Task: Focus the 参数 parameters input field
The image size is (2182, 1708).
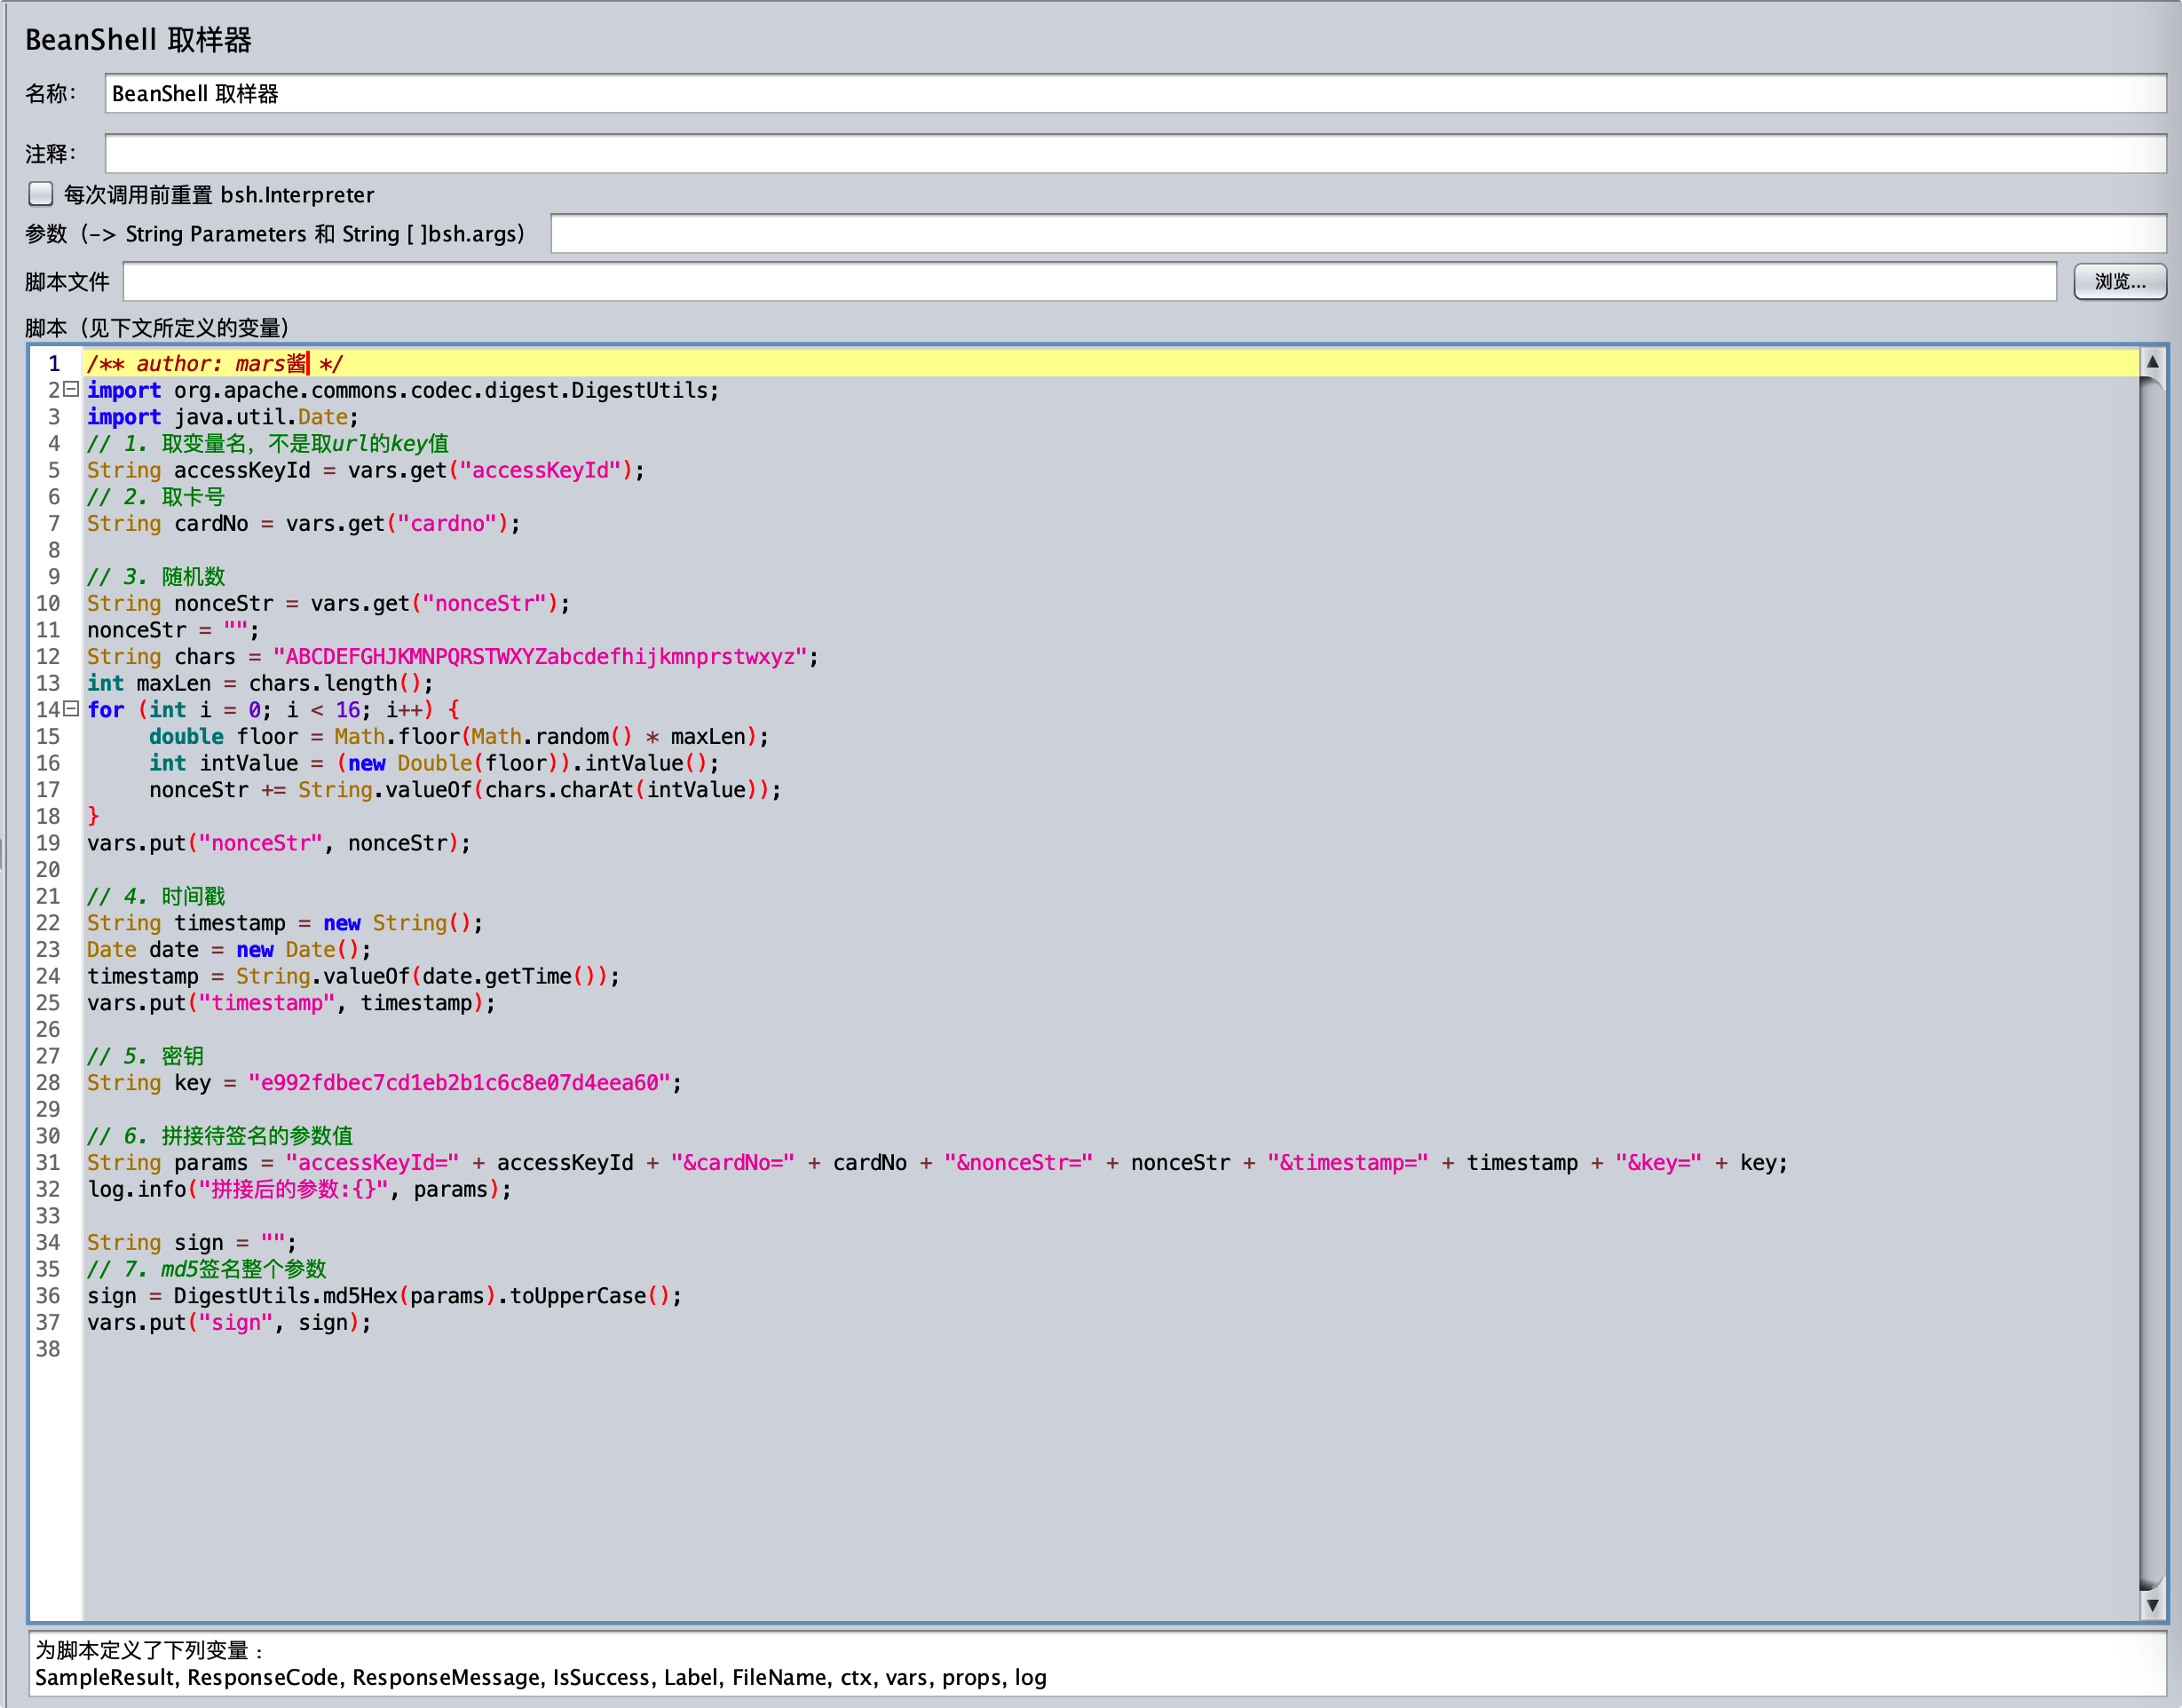Action: 1357,233
